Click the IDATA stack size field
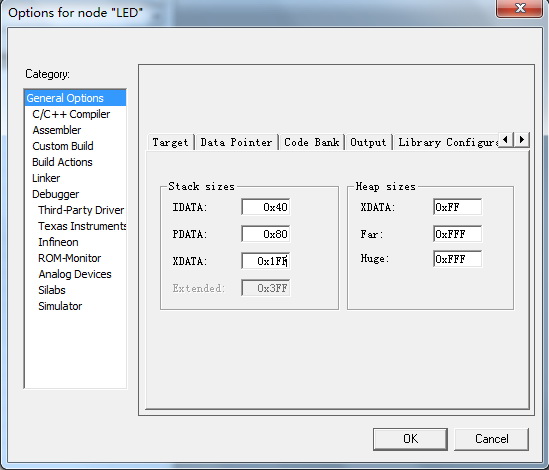Screen dimensions: 549x470 (x=266, y=207)
